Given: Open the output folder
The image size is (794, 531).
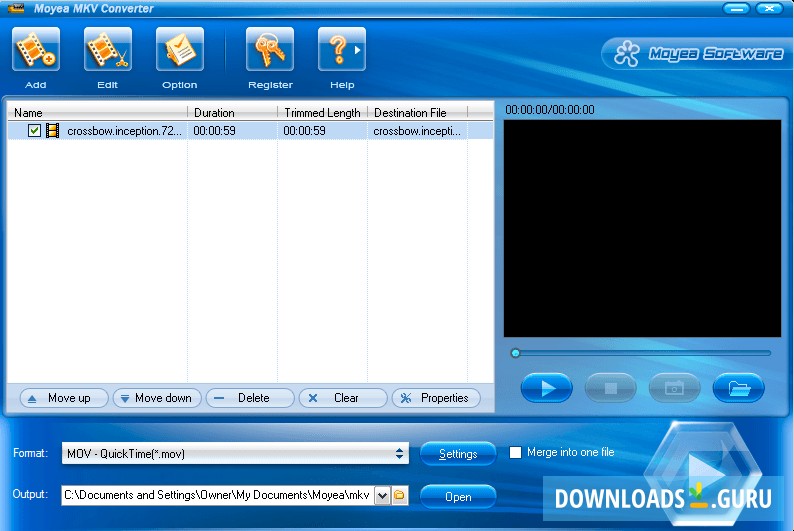Looking at the screenshot, I should pos(458,497).
